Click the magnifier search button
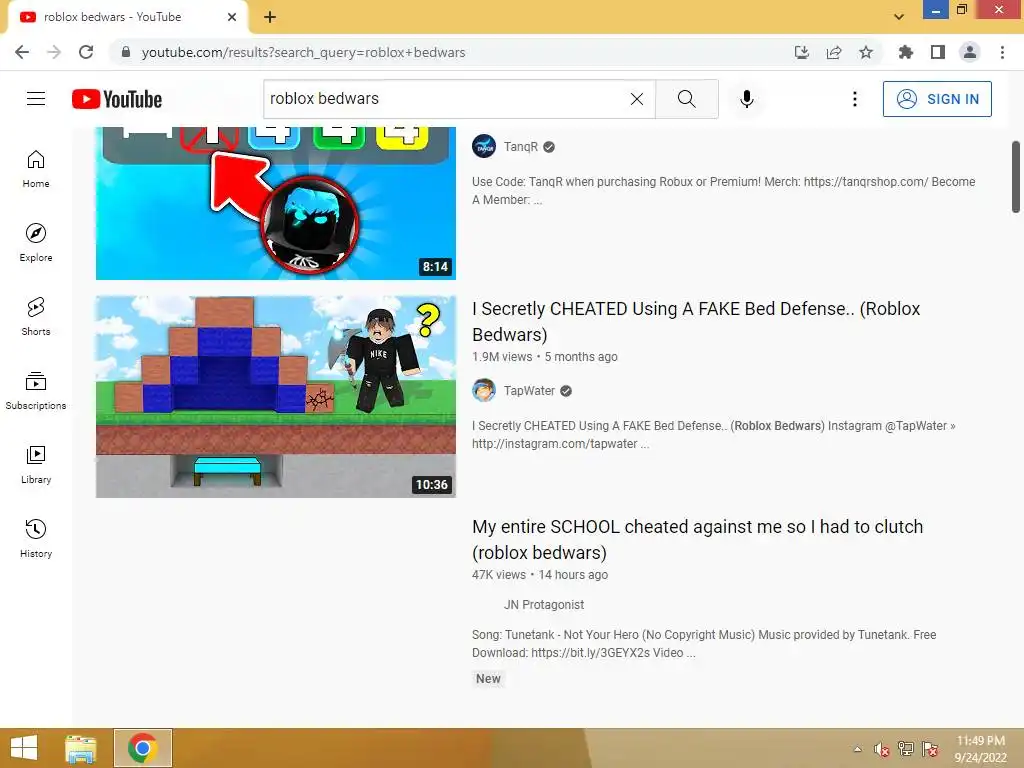1024x768 pixels. [686, 99]
